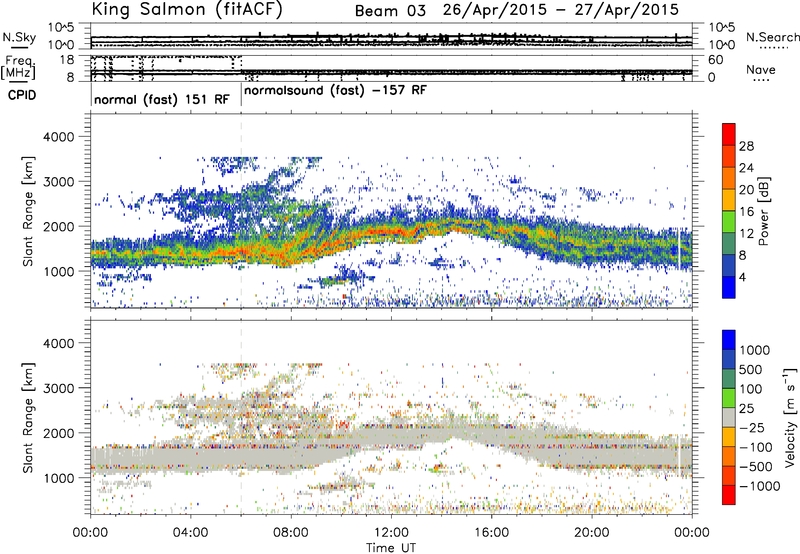Click Slant Range label of velocity panel
The width and height of the screenshot is (800, 554).
28,418
